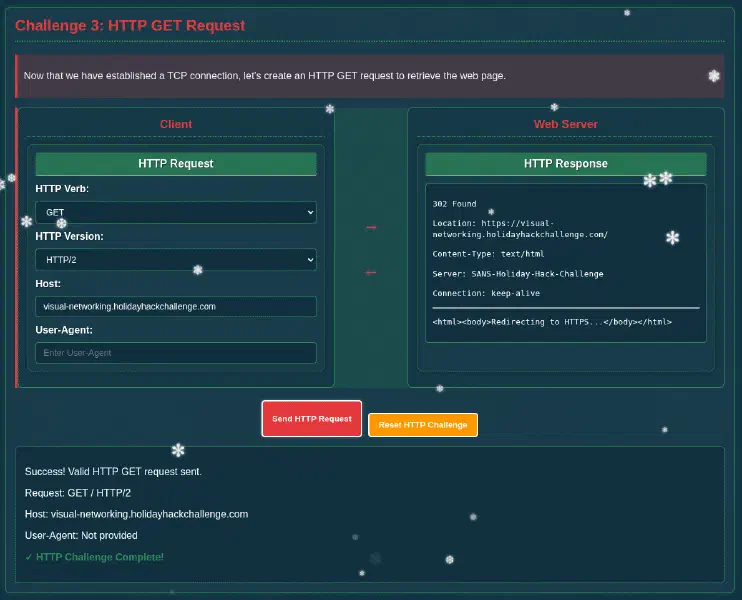
Task: Click the 'HTTP Version:' label
Action: (69, 236)
